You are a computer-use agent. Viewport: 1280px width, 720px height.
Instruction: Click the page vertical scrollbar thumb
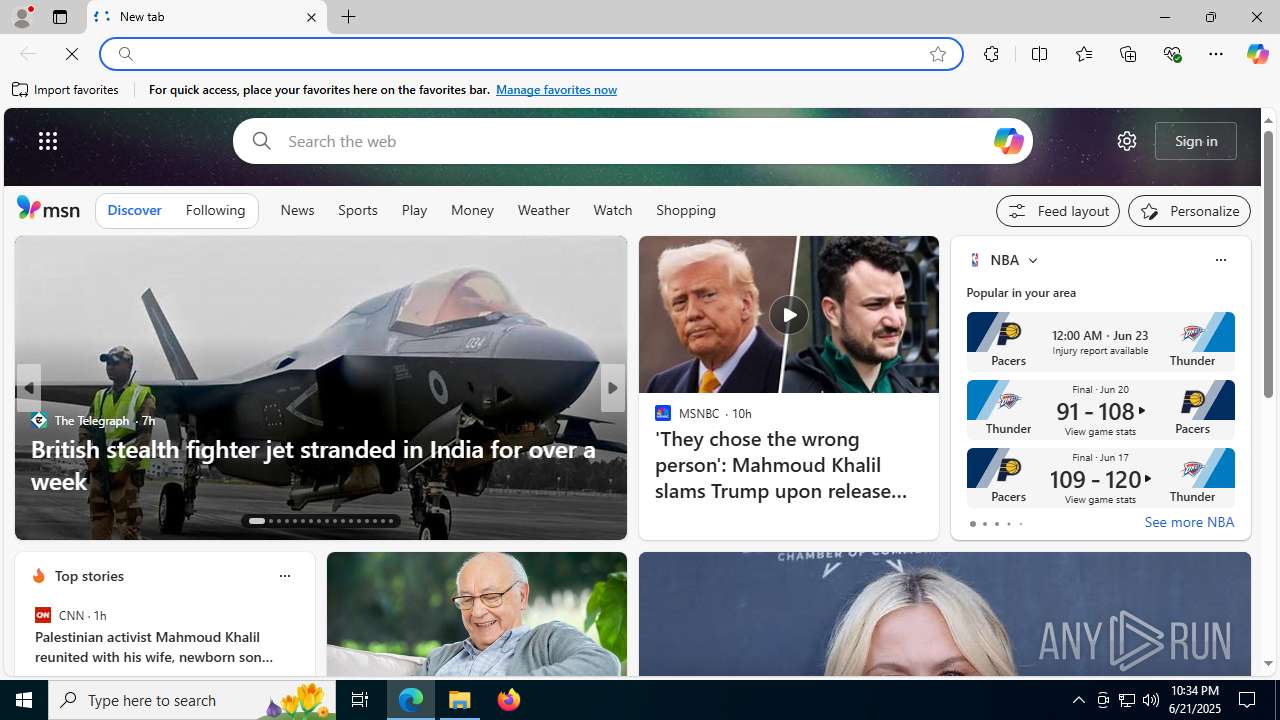1268,265
